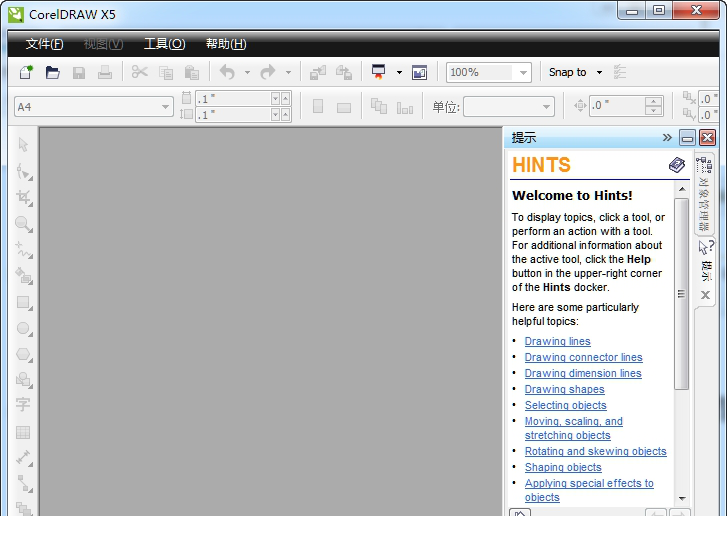Open the Drawing shapes link
This screenshot has height=536, width=727.
point(564,389)
